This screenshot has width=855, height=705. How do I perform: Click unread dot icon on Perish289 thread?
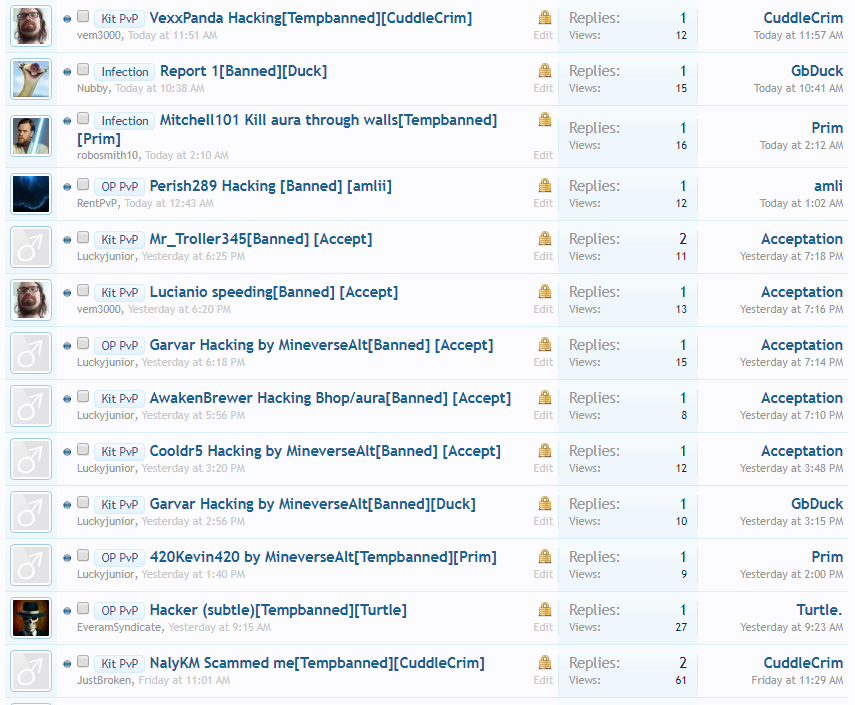click(x=67, y=187)
